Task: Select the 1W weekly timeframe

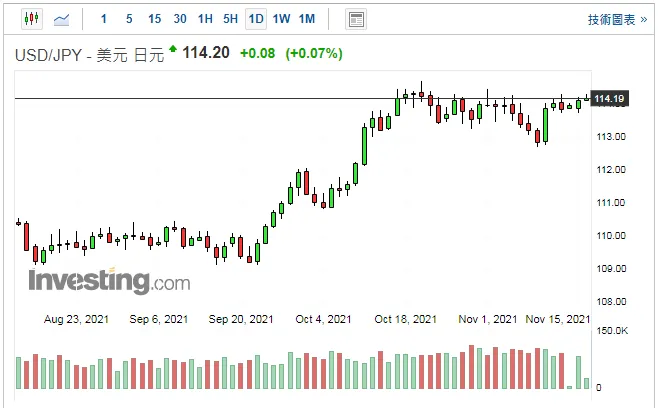Action: (x=281, y=19)
